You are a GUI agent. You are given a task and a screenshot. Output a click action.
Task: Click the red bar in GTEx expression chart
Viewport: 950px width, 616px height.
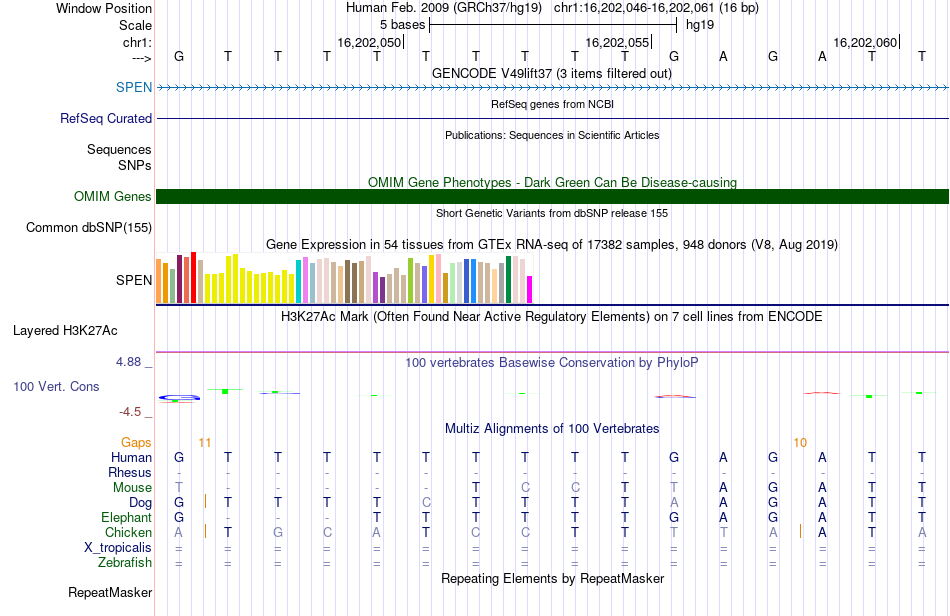pyautogui.click(x=193, y=277)
